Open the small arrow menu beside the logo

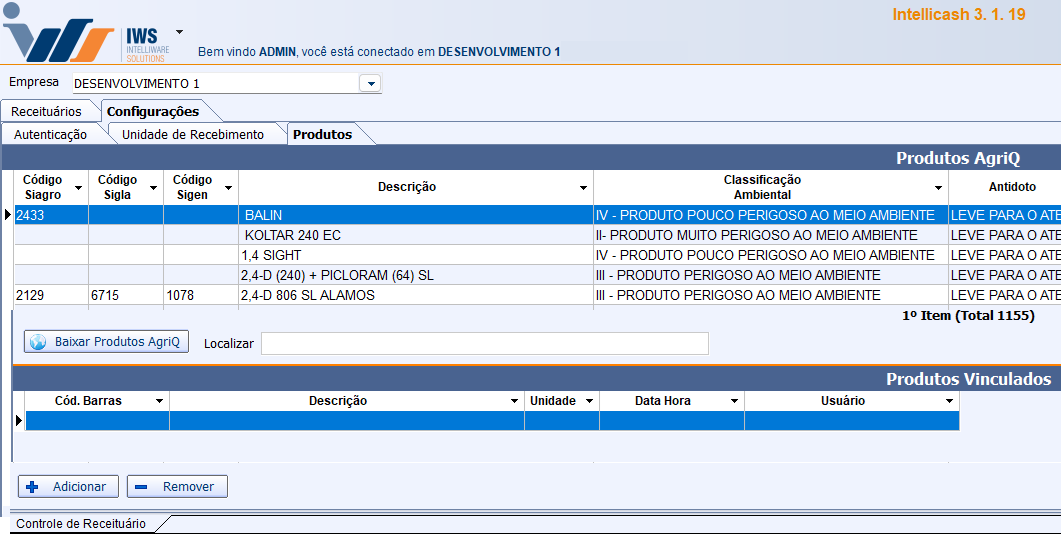[x=179, y=32]
